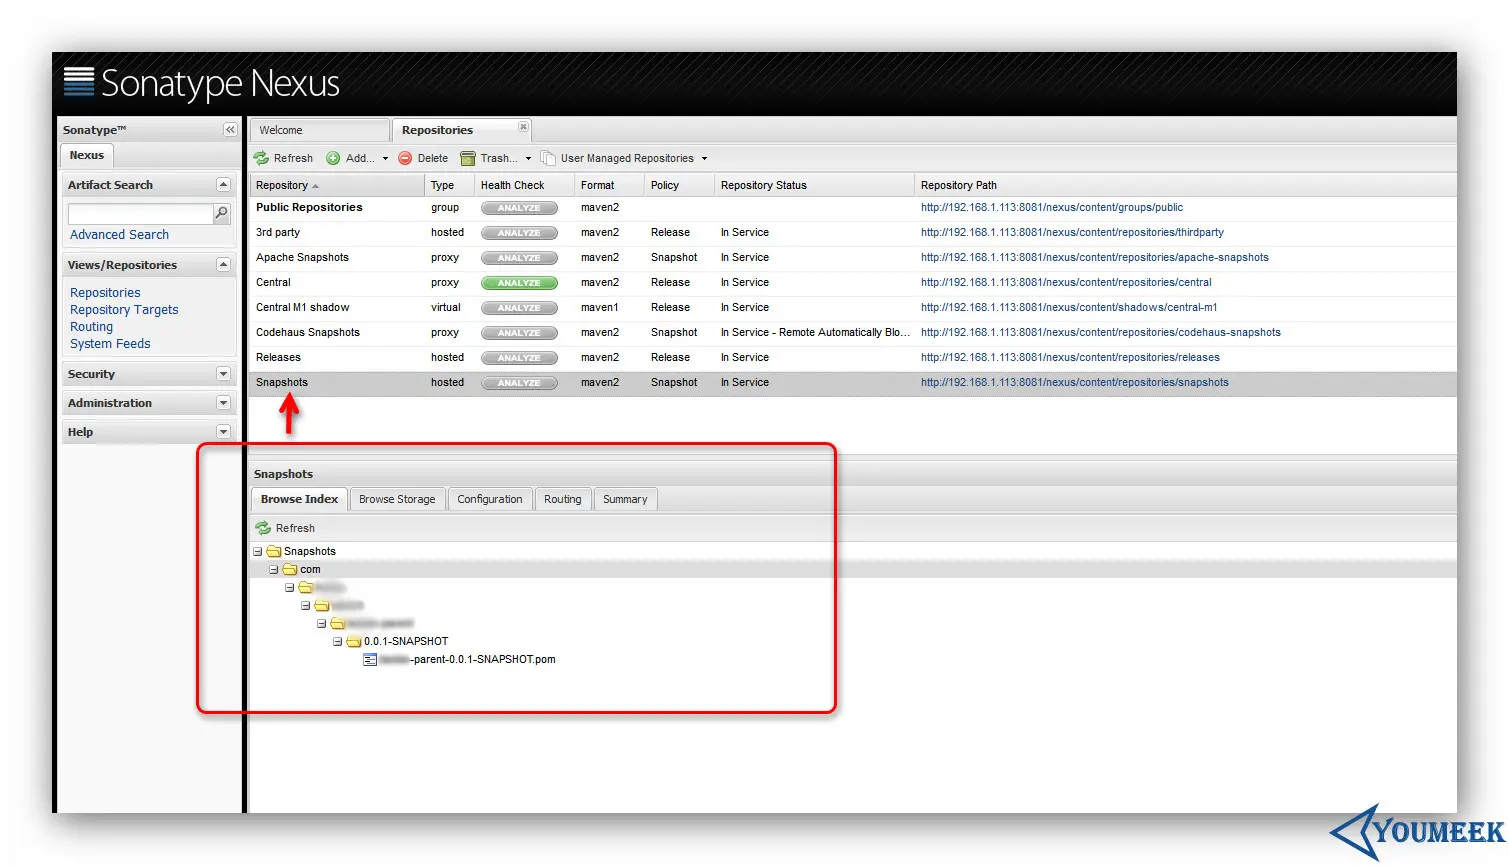This screenshot has width=1509, height=865.
Task: Click the User Managed Repositories pages icon
Action: pyautogui.click(x=548, y=158)
